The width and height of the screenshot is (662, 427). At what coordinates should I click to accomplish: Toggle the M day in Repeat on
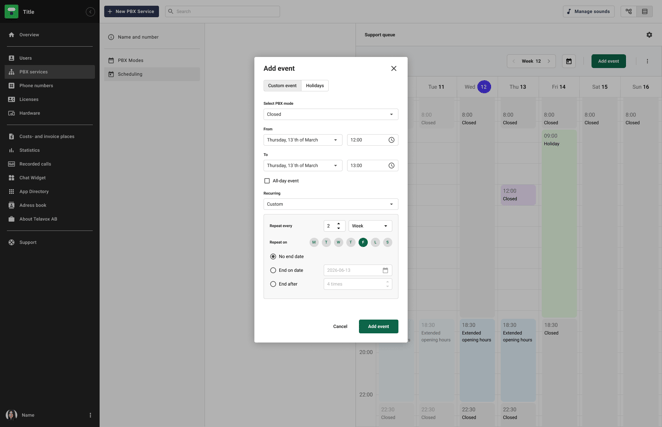point(314,242)
